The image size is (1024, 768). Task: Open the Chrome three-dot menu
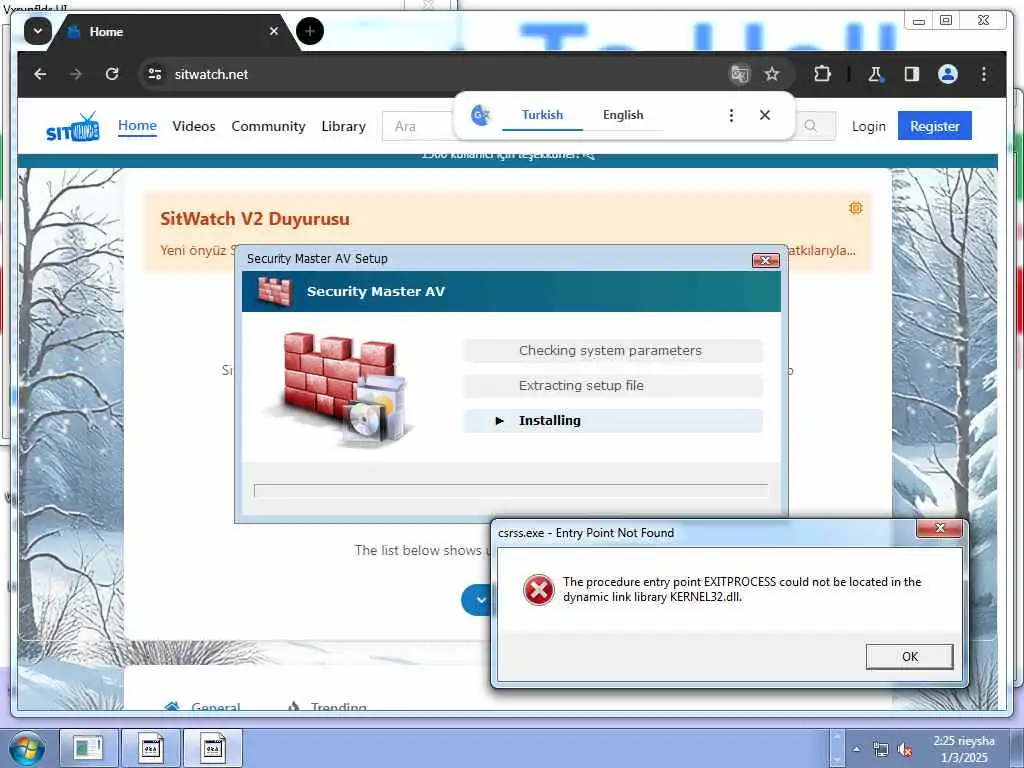click(x=984, y=74)
